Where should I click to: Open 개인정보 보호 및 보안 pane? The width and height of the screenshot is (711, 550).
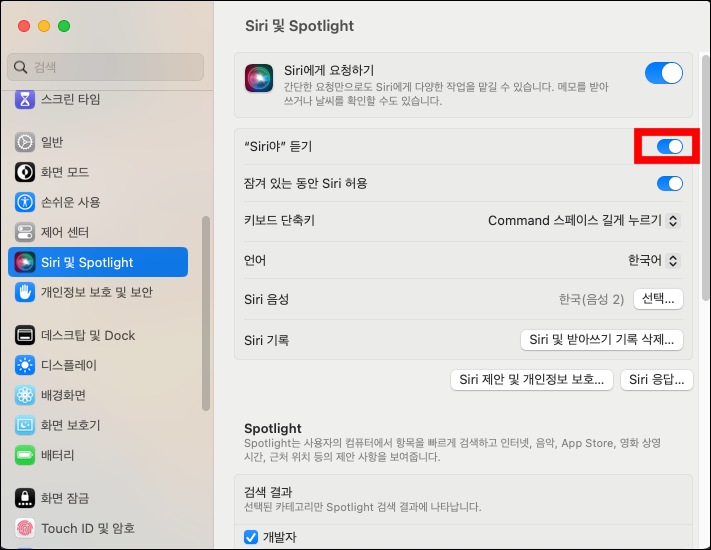[x=98, y=292]
